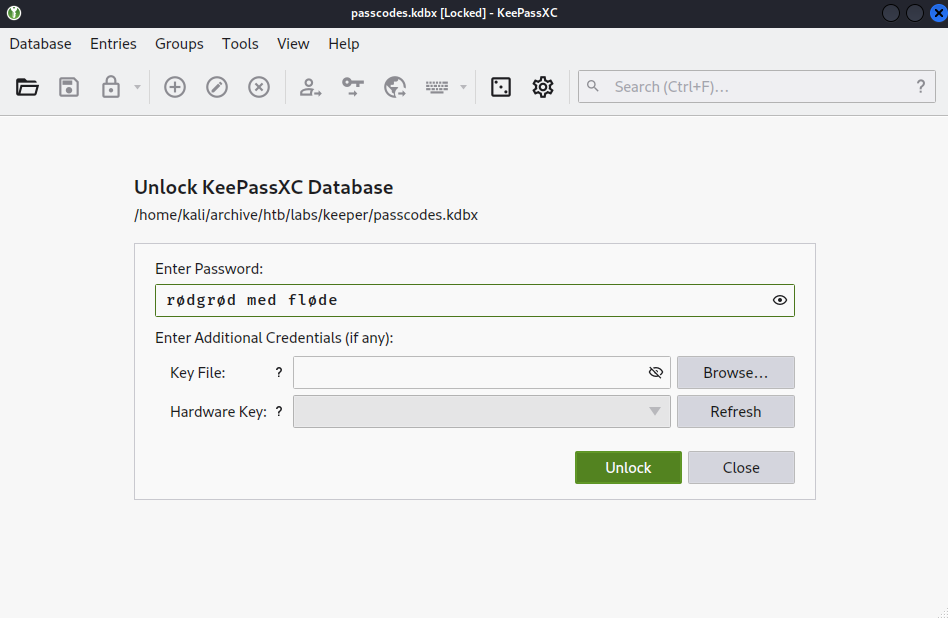Image resolution: width=948 pixels, height=618 pixels.
Task: Click the KeePassXC logo in title bar
Action: [x=14, y=13]
